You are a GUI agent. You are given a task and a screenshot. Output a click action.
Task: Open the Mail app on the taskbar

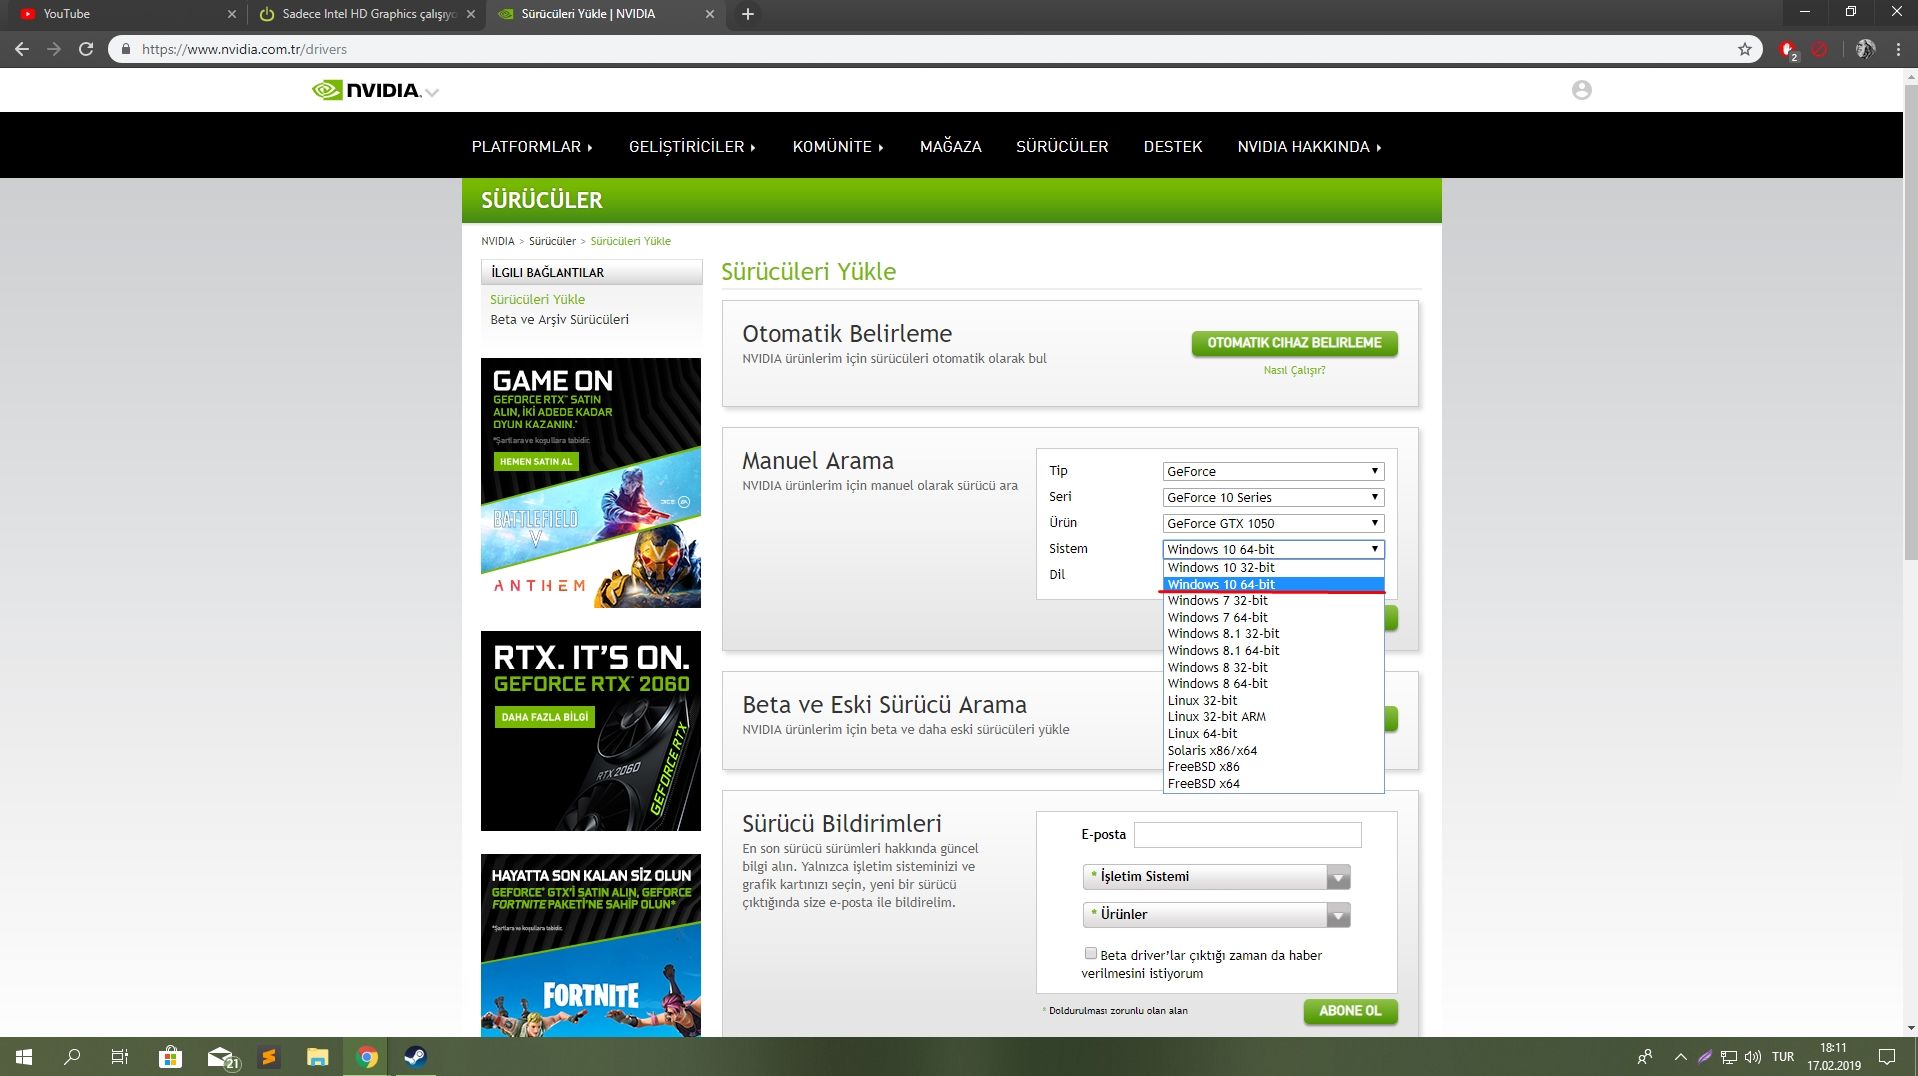click(x=222, y=1057)
